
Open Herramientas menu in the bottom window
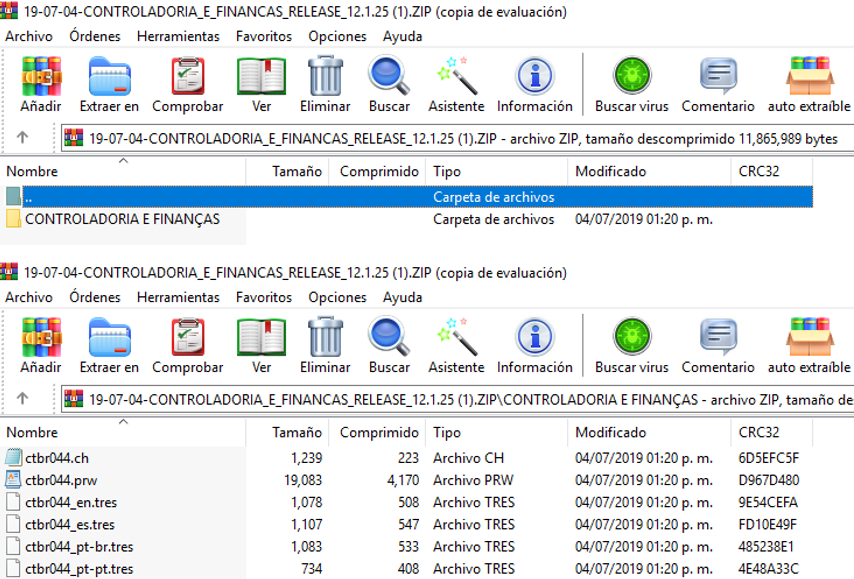[x=178, y=297]
